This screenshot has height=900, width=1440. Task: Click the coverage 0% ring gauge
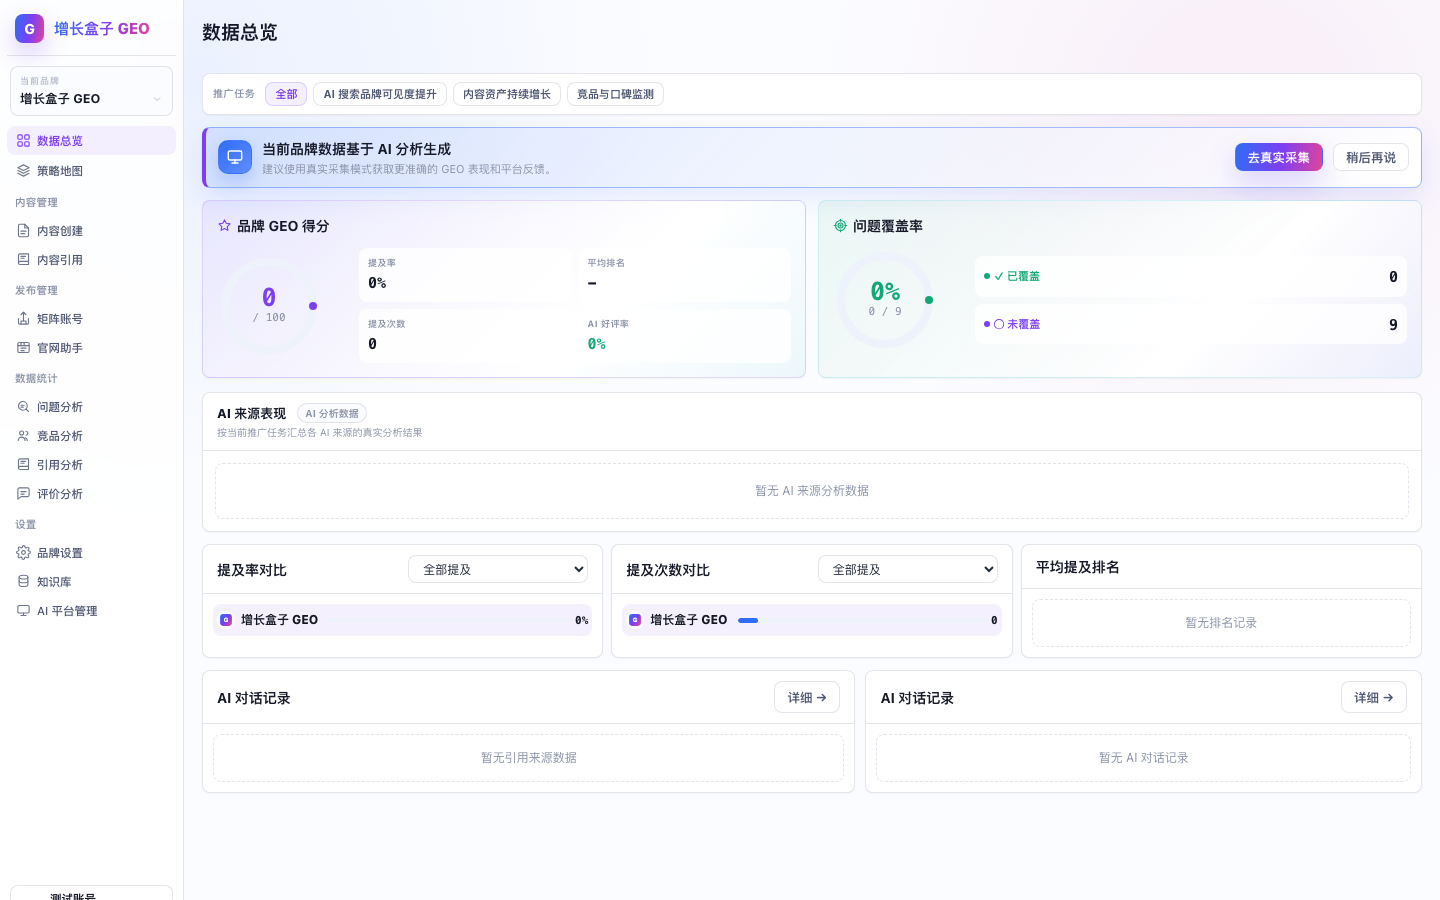[885, 299]
